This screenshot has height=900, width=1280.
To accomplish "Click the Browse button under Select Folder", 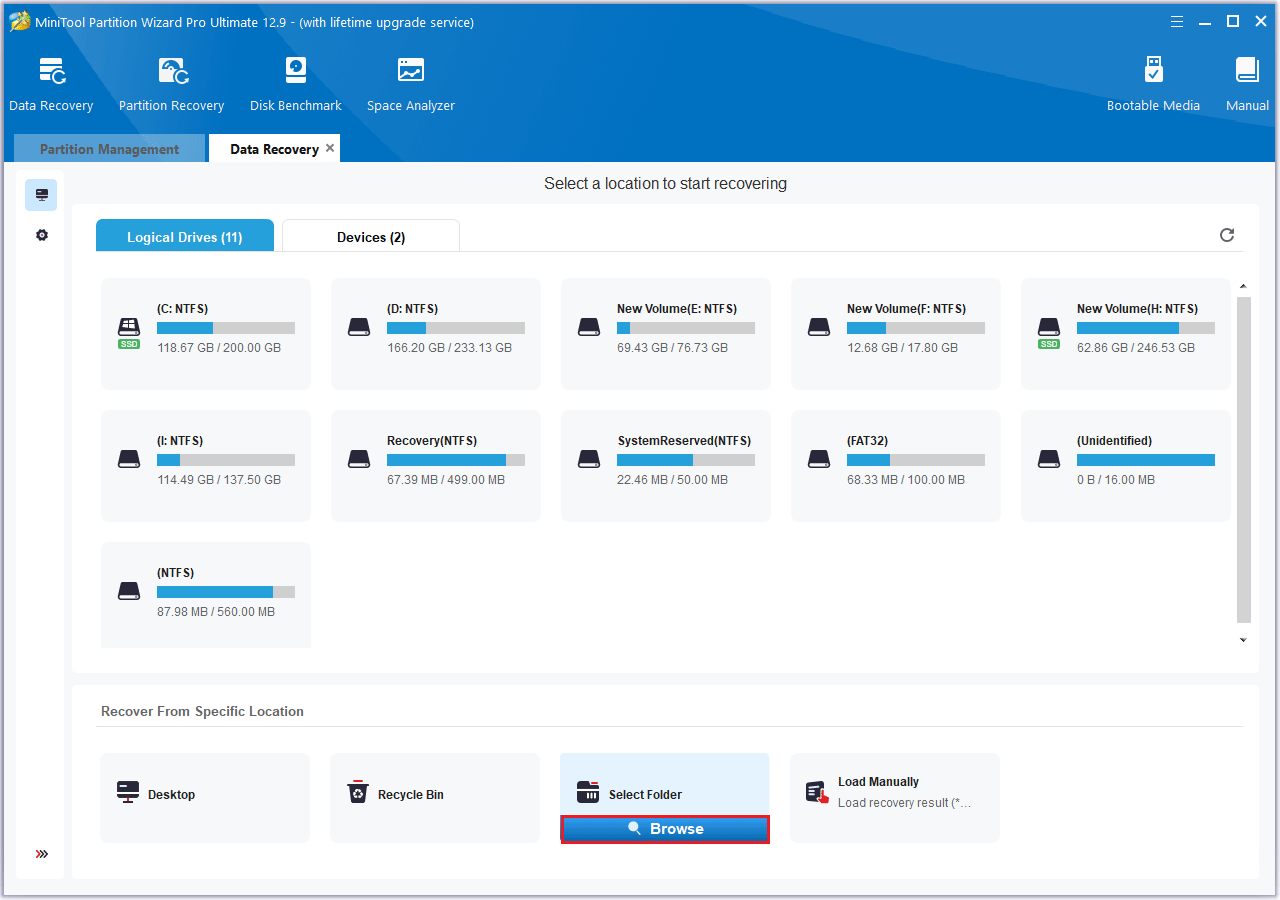I will point(665,829).
